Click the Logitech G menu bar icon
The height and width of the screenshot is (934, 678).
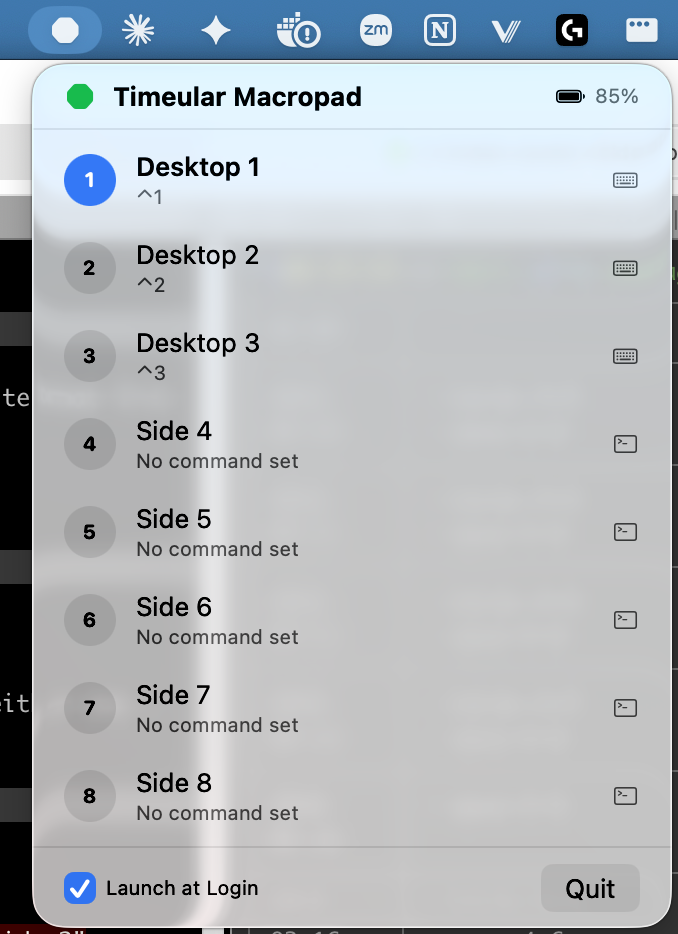click(x=571, y=30)
